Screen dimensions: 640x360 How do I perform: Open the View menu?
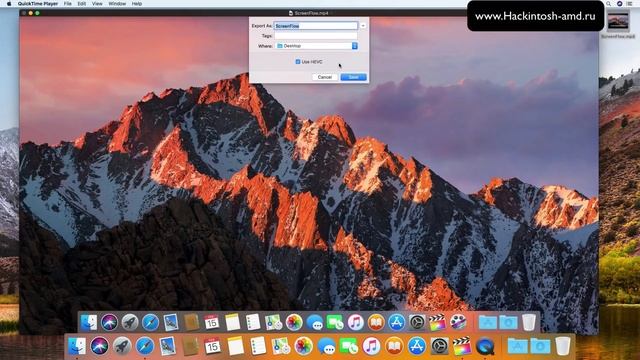[97, 4]
